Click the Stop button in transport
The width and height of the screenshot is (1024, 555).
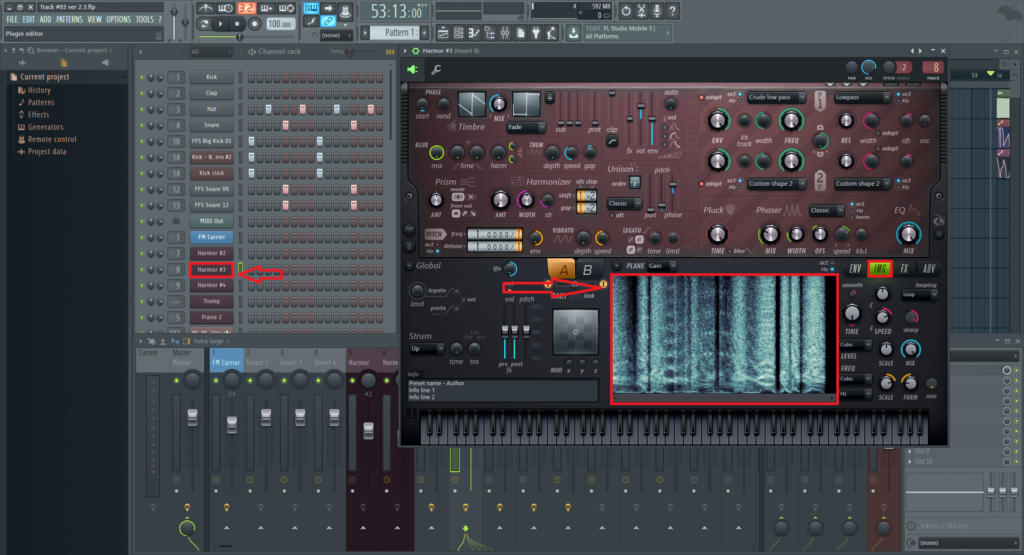tap(236, 24)
